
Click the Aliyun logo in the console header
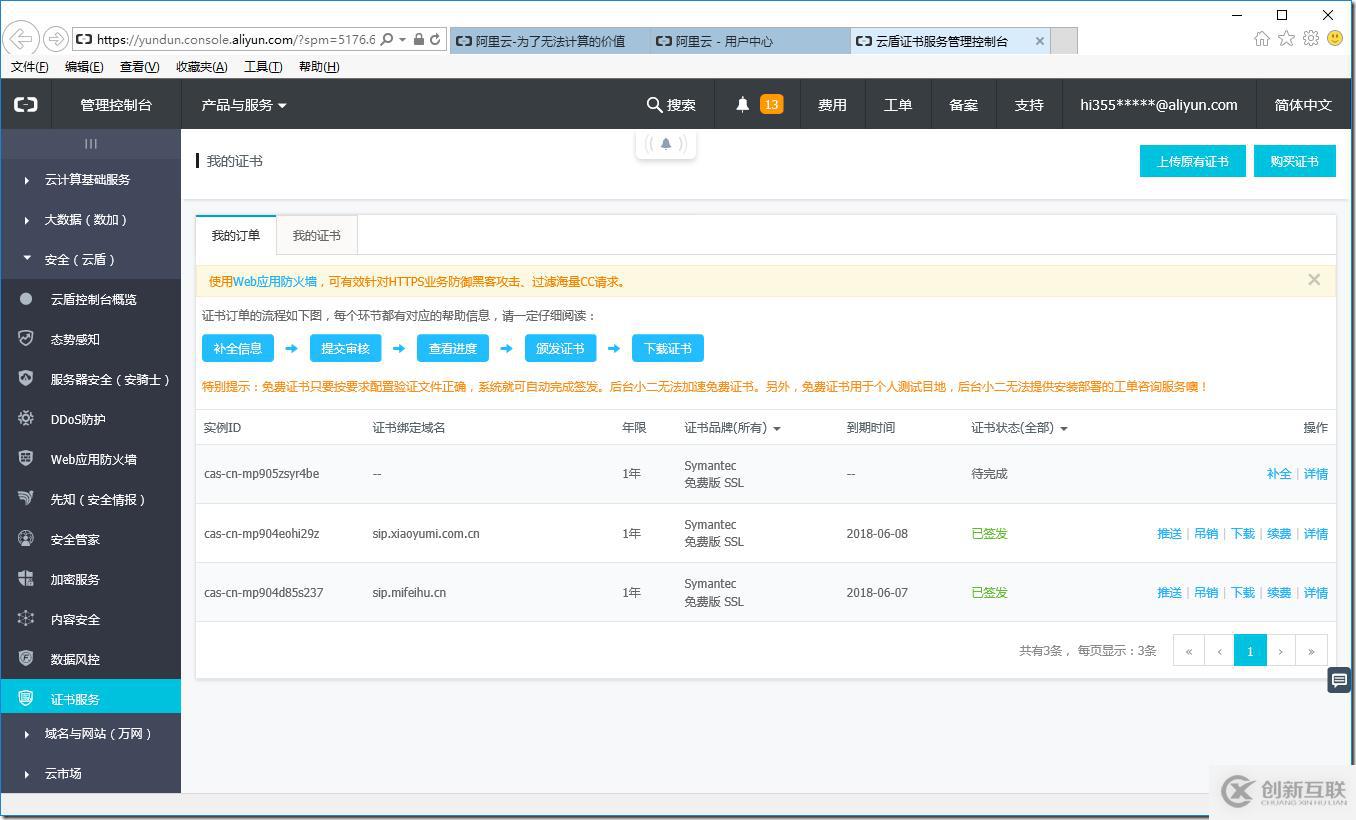[x=26, y=104]
